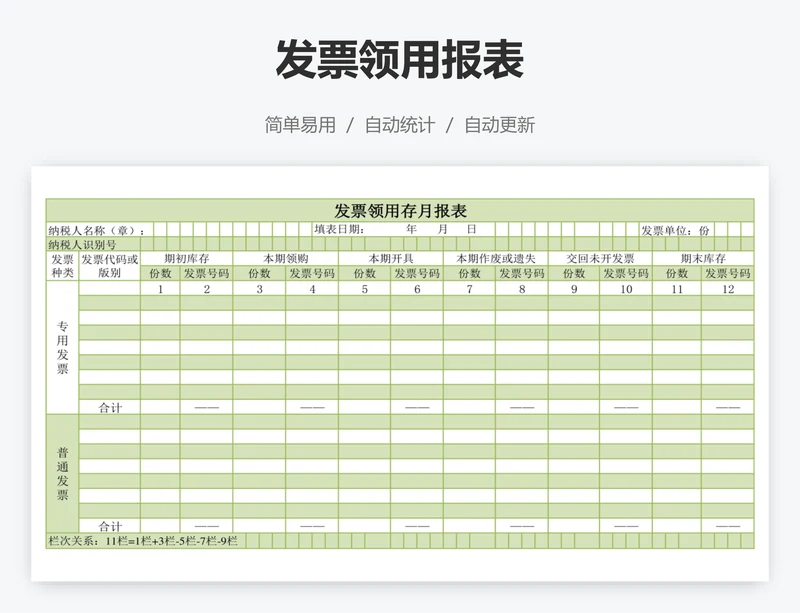Select the 期末库存 header cell
This screenshot has width=800, height=613.
(x=703, y=258)
